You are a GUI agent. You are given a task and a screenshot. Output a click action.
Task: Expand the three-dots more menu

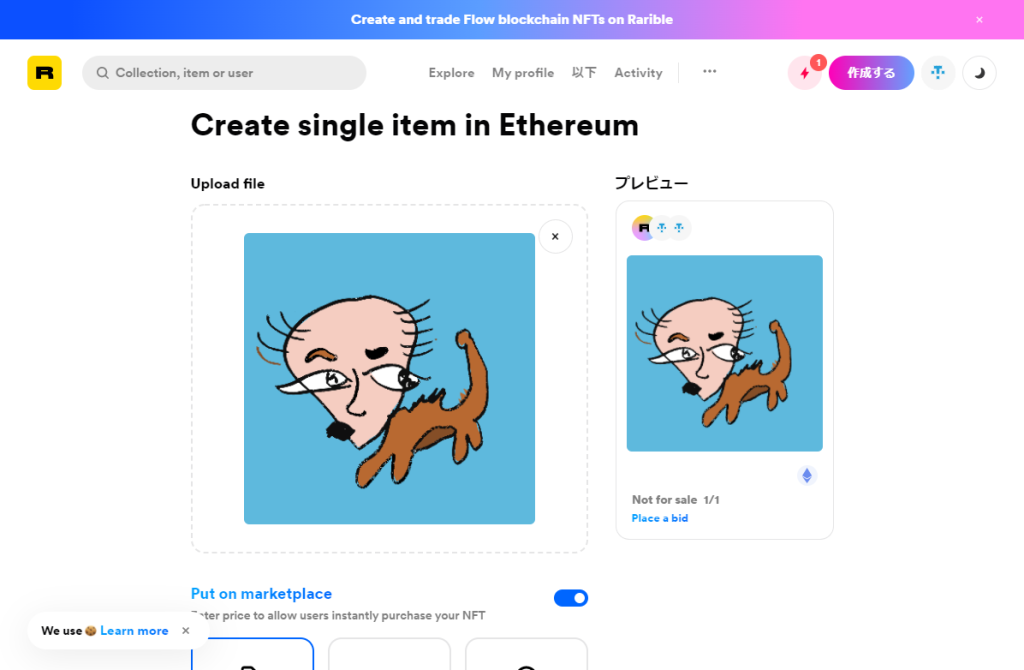point(709,72)
